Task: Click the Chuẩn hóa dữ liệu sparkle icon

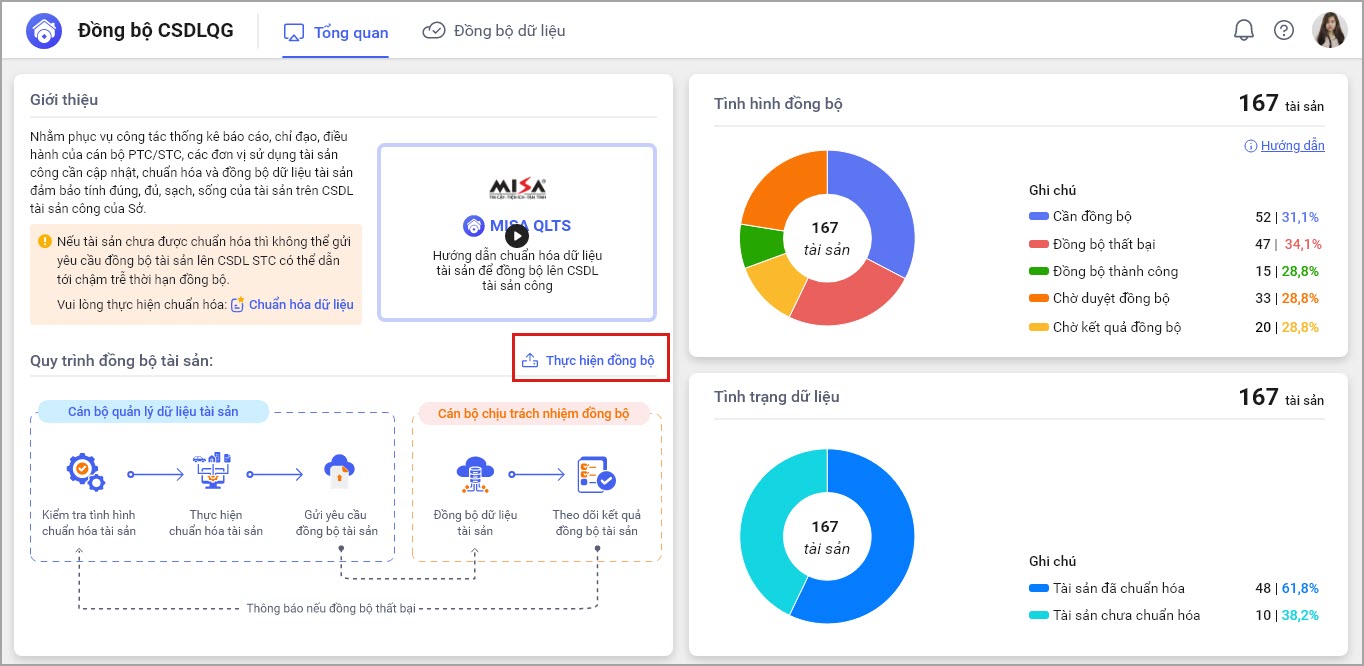Action: click(x=238, y=304)
